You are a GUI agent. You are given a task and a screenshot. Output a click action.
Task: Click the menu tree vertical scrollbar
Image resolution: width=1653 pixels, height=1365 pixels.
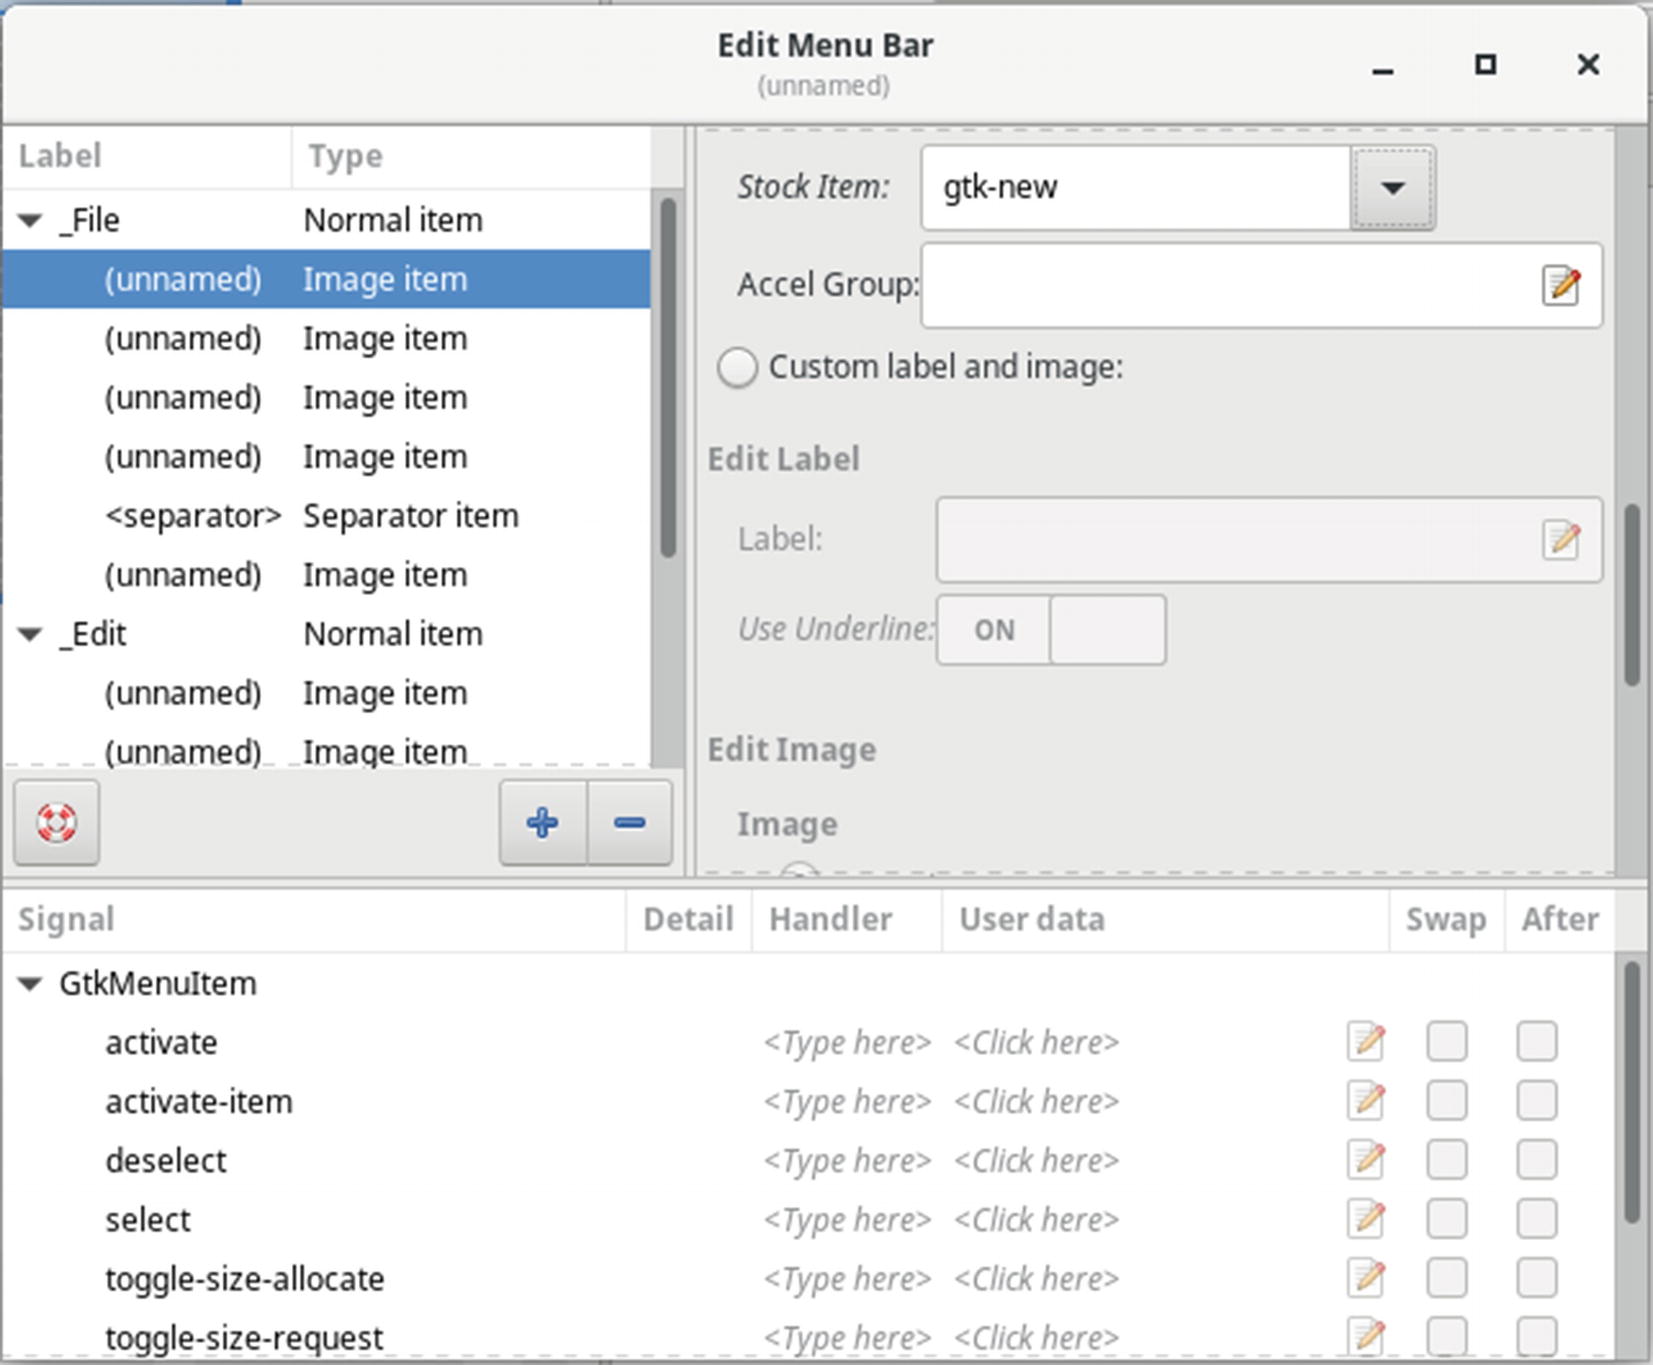(668, 380)
